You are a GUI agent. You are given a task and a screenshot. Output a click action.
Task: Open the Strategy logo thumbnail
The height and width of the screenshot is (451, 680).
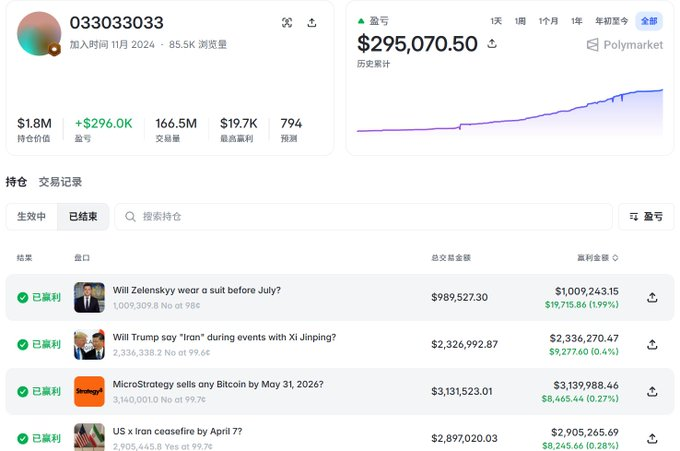[89, 392]
